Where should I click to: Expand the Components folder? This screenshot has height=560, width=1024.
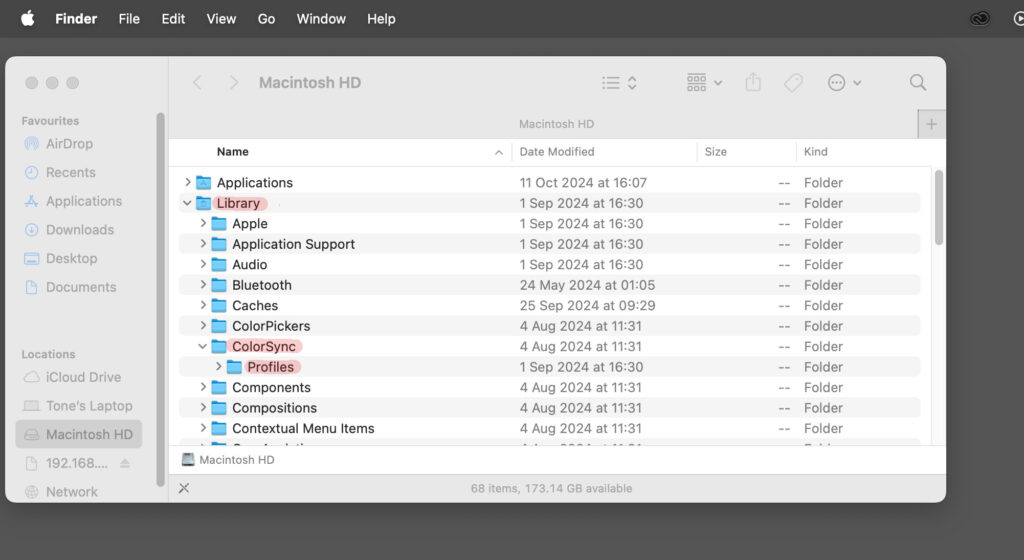click(202, 387)
